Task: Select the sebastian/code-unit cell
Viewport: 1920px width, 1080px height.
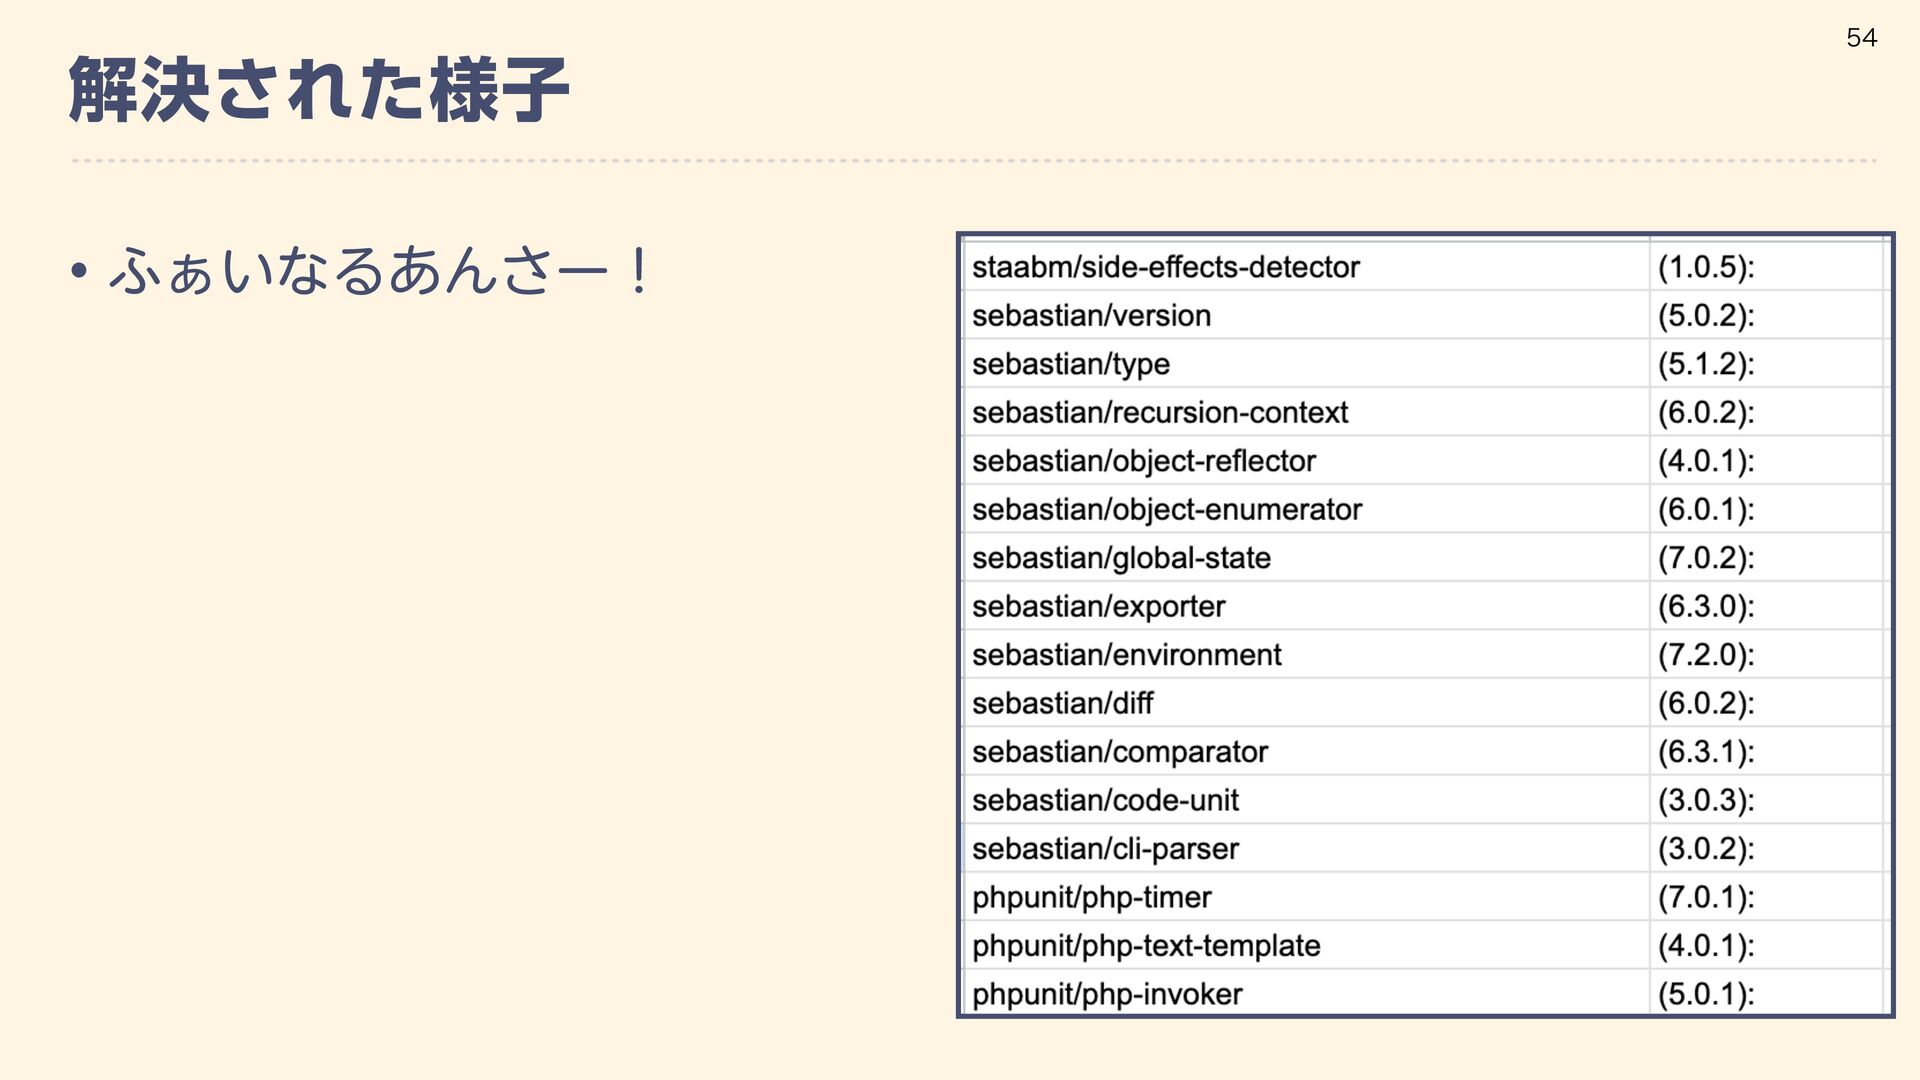Action: tap(1105, 801)
